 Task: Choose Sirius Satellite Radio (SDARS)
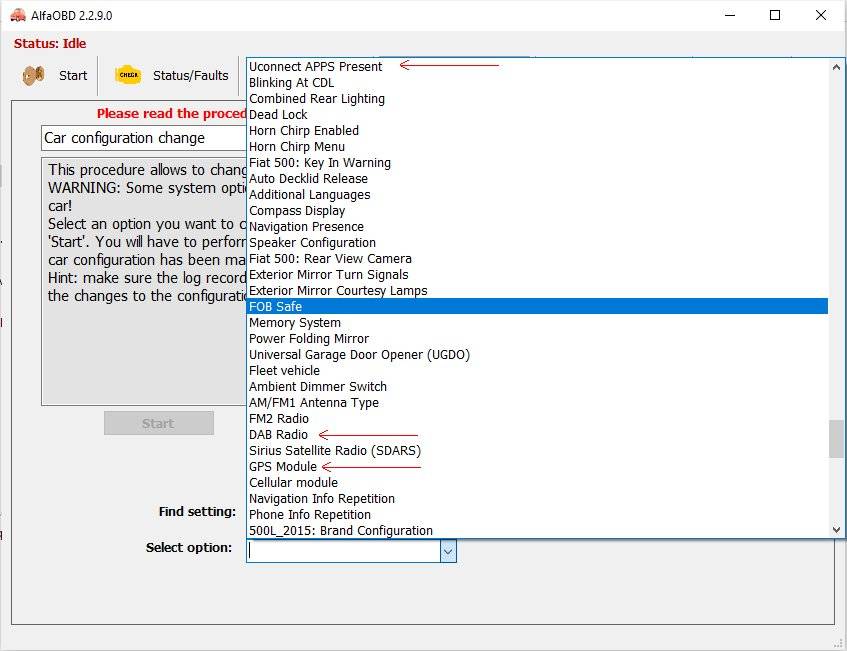[537, 451]
